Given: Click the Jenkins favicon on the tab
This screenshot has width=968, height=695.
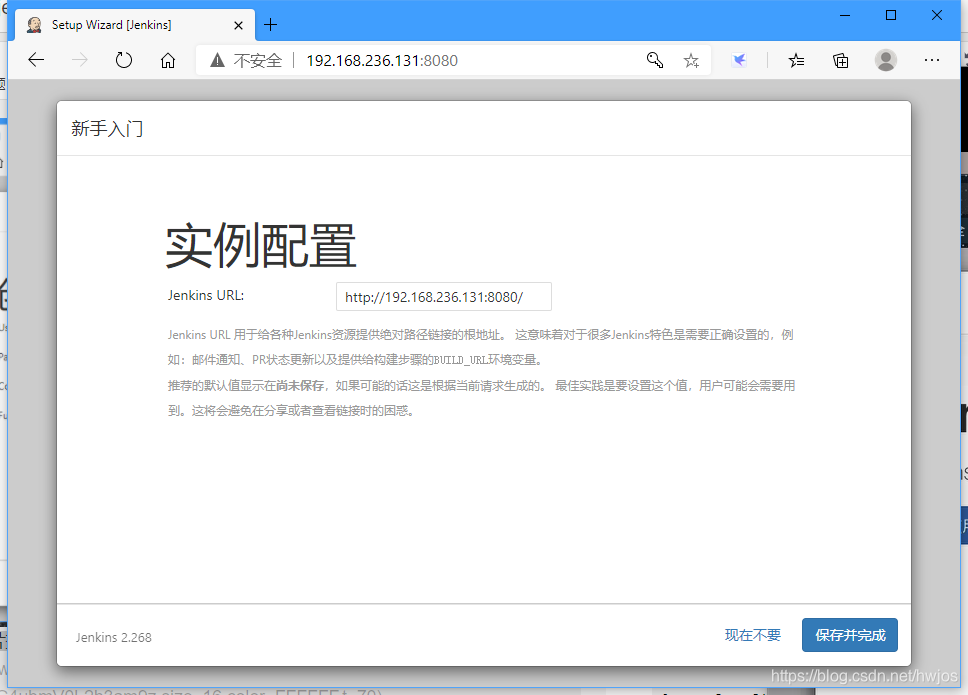Looking at the screenshot, I should click(33, 24).
